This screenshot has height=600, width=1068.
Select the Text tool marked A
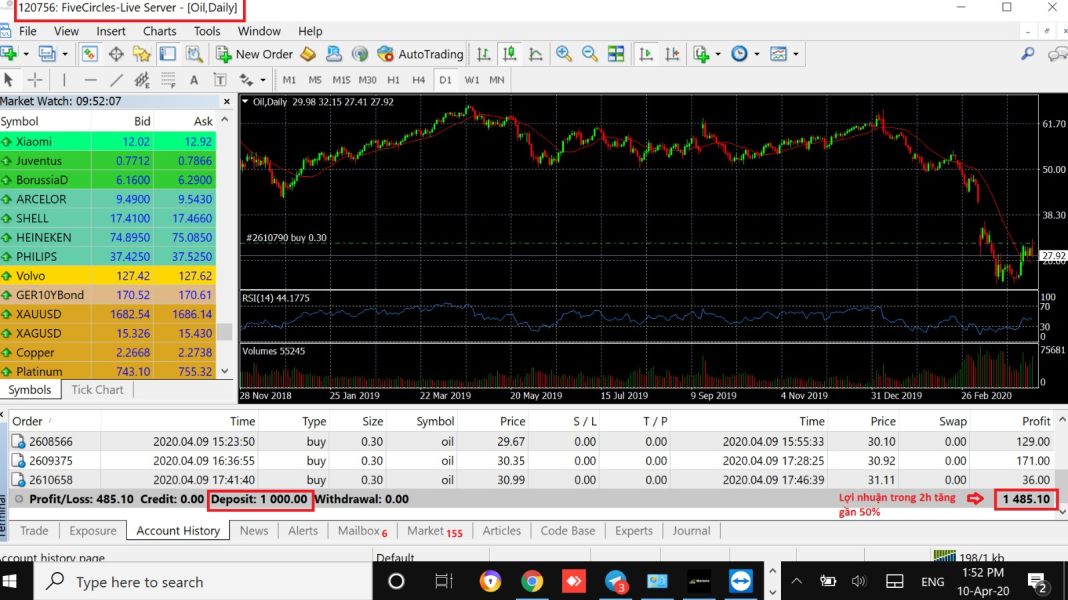[x=194, y=80]
